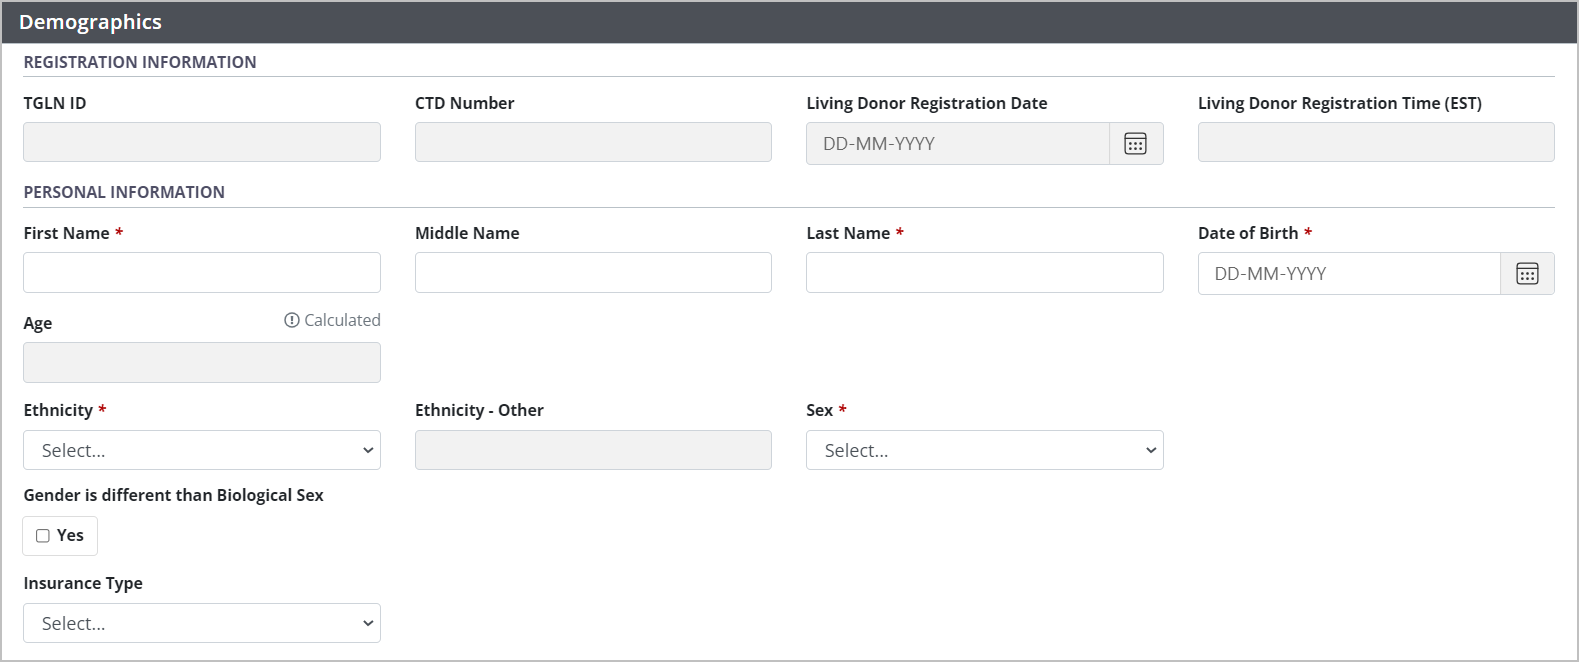Viewport: 1579px width, 662px height.
Task: Select the TGLN ID field
Action: coord(202,142)
